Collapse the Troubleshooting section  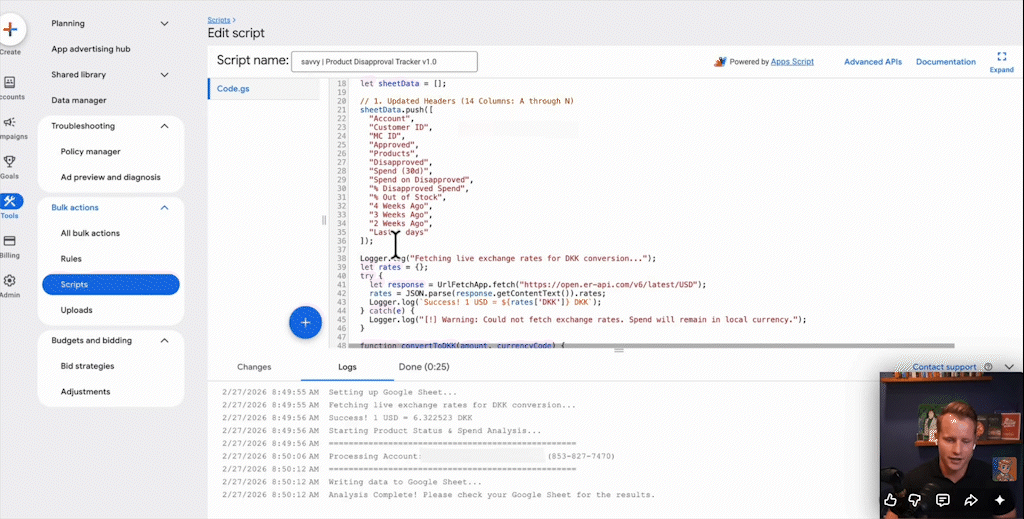[x=165, y=126]
